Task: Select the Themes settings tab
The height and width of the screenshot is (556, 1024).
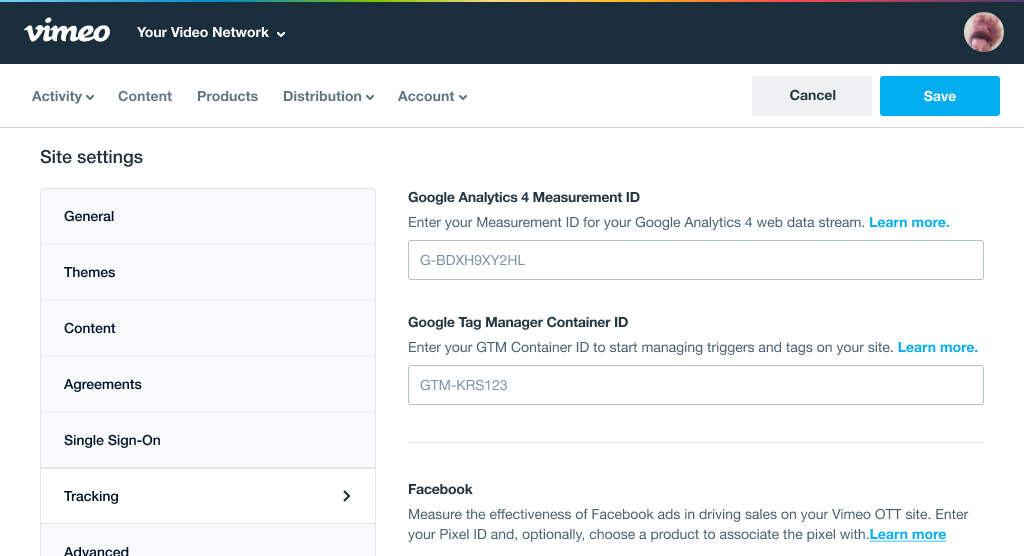Action: pos(208,272)
